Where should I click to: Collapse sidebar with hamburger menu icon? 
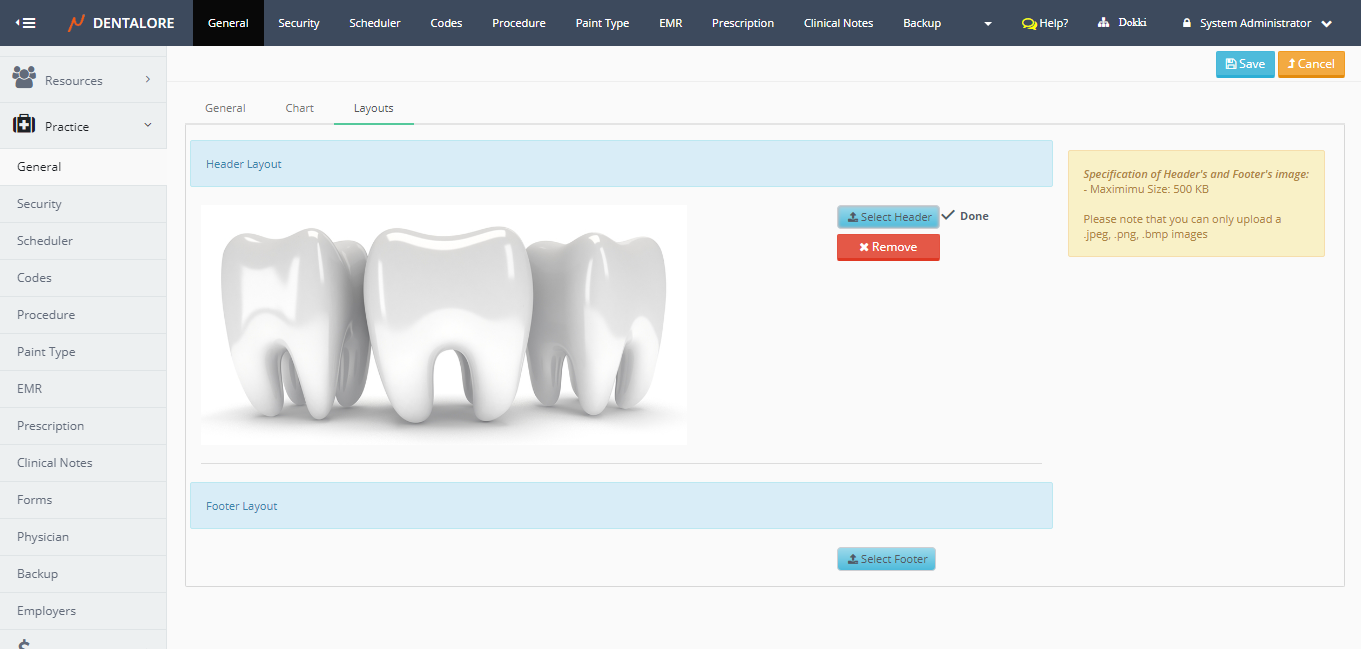[25, 23]
